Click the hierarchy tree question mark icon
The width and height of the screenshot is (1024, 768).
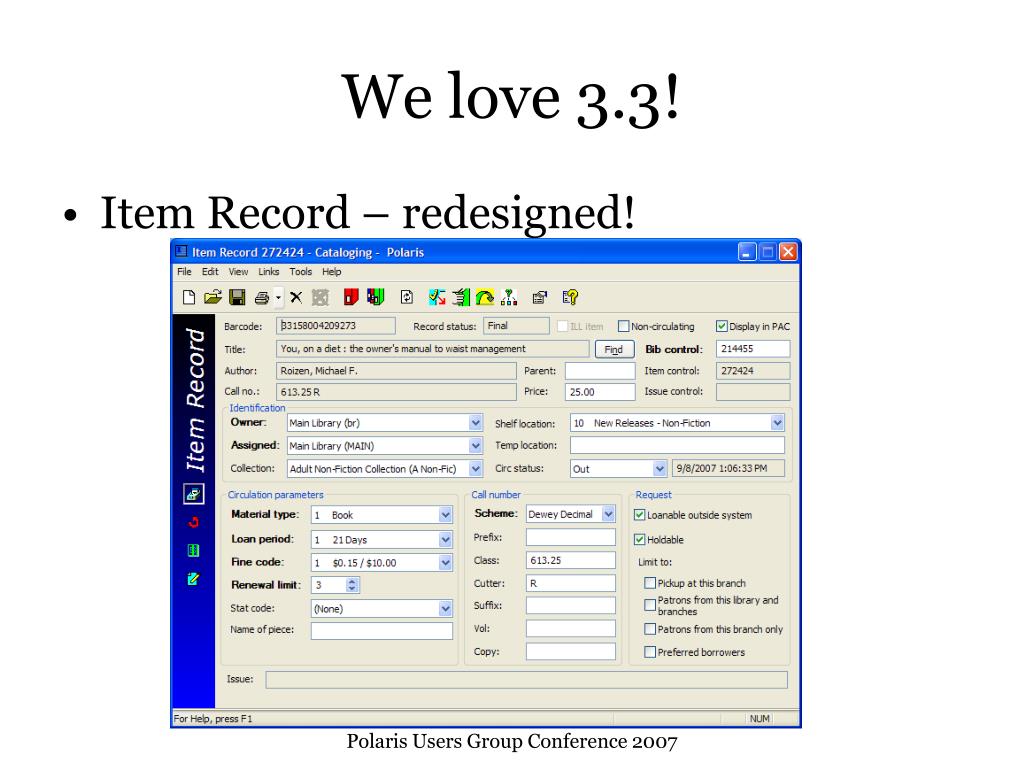pos(509,298)
